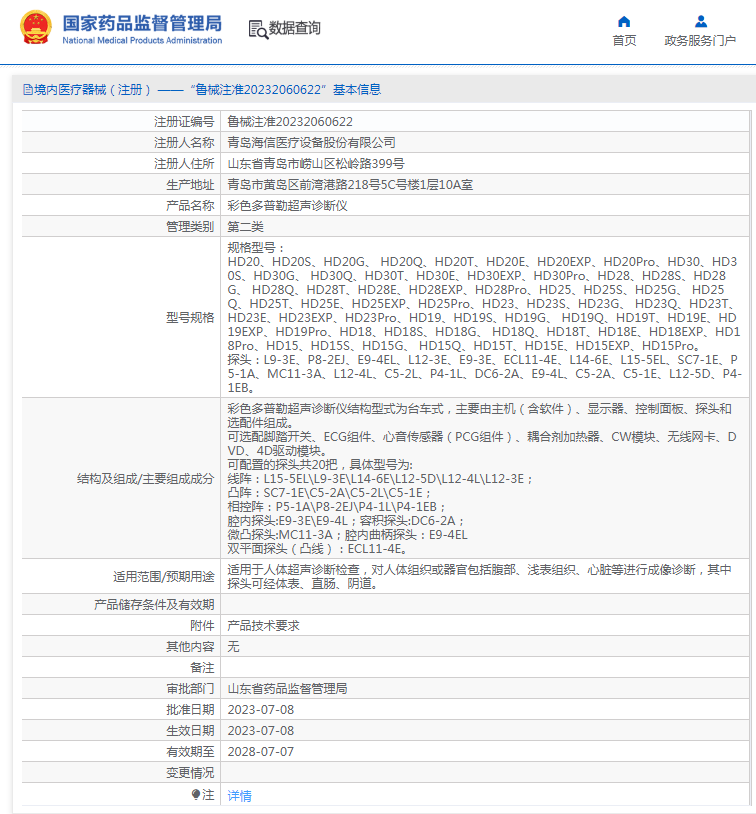This screenshot has width=756, height=814.
Task: Select 产品技术要求 attachment value
Action: coord(263,626)
